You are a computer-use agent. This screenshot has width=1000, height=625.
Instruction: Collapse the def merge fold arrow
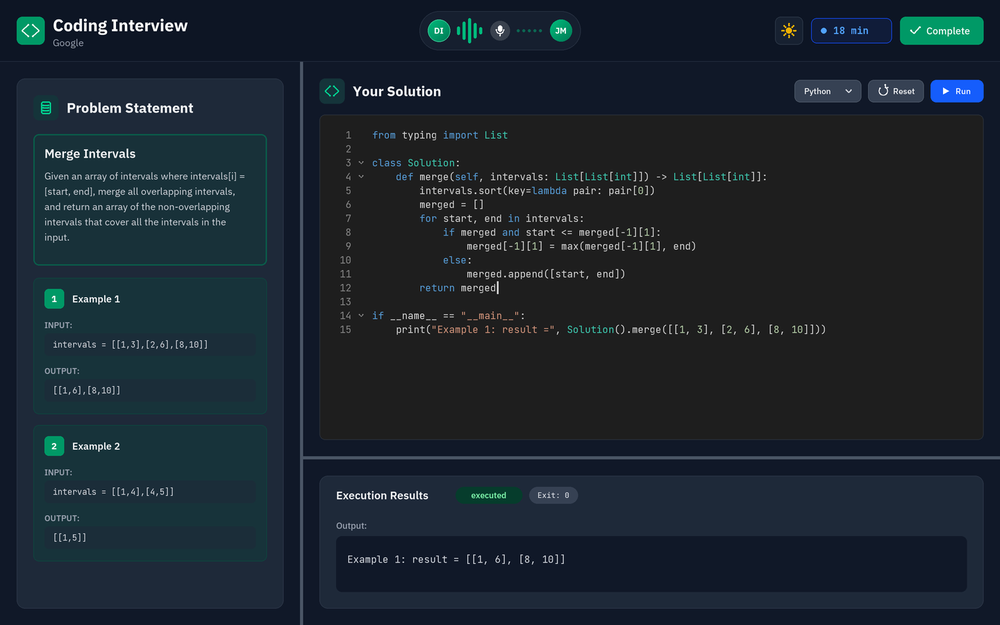pyautogui.click(x=361, y=177)
